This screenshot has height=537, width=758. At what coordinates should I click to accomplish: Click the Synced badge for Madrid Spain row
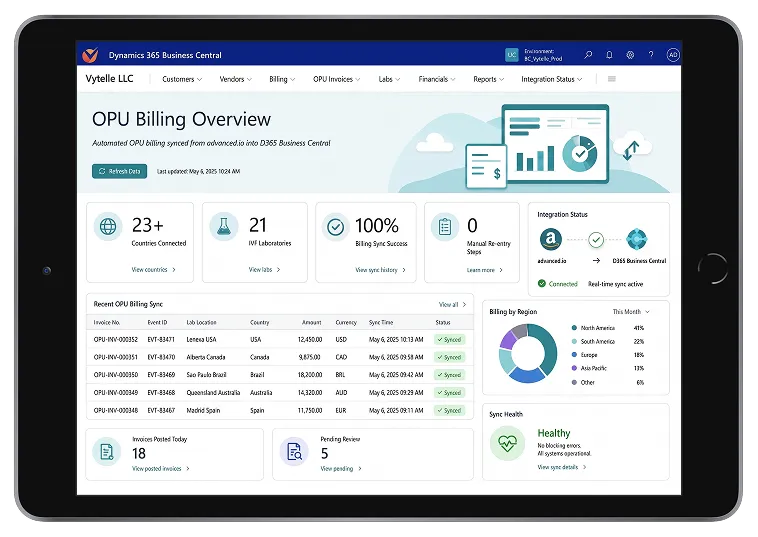coord(450,410)
